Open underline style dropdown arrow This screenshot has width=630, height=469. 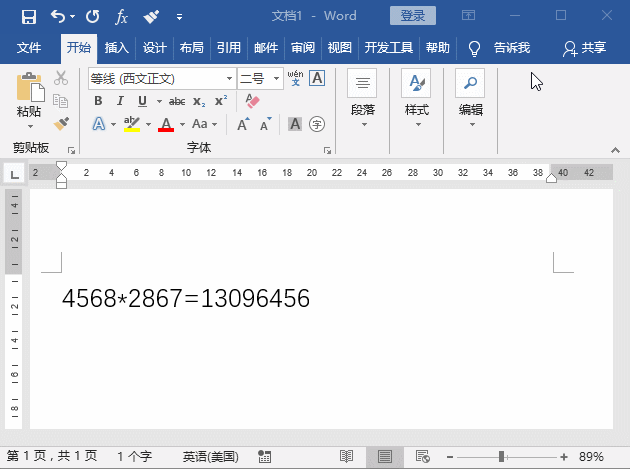coord(159,101)
